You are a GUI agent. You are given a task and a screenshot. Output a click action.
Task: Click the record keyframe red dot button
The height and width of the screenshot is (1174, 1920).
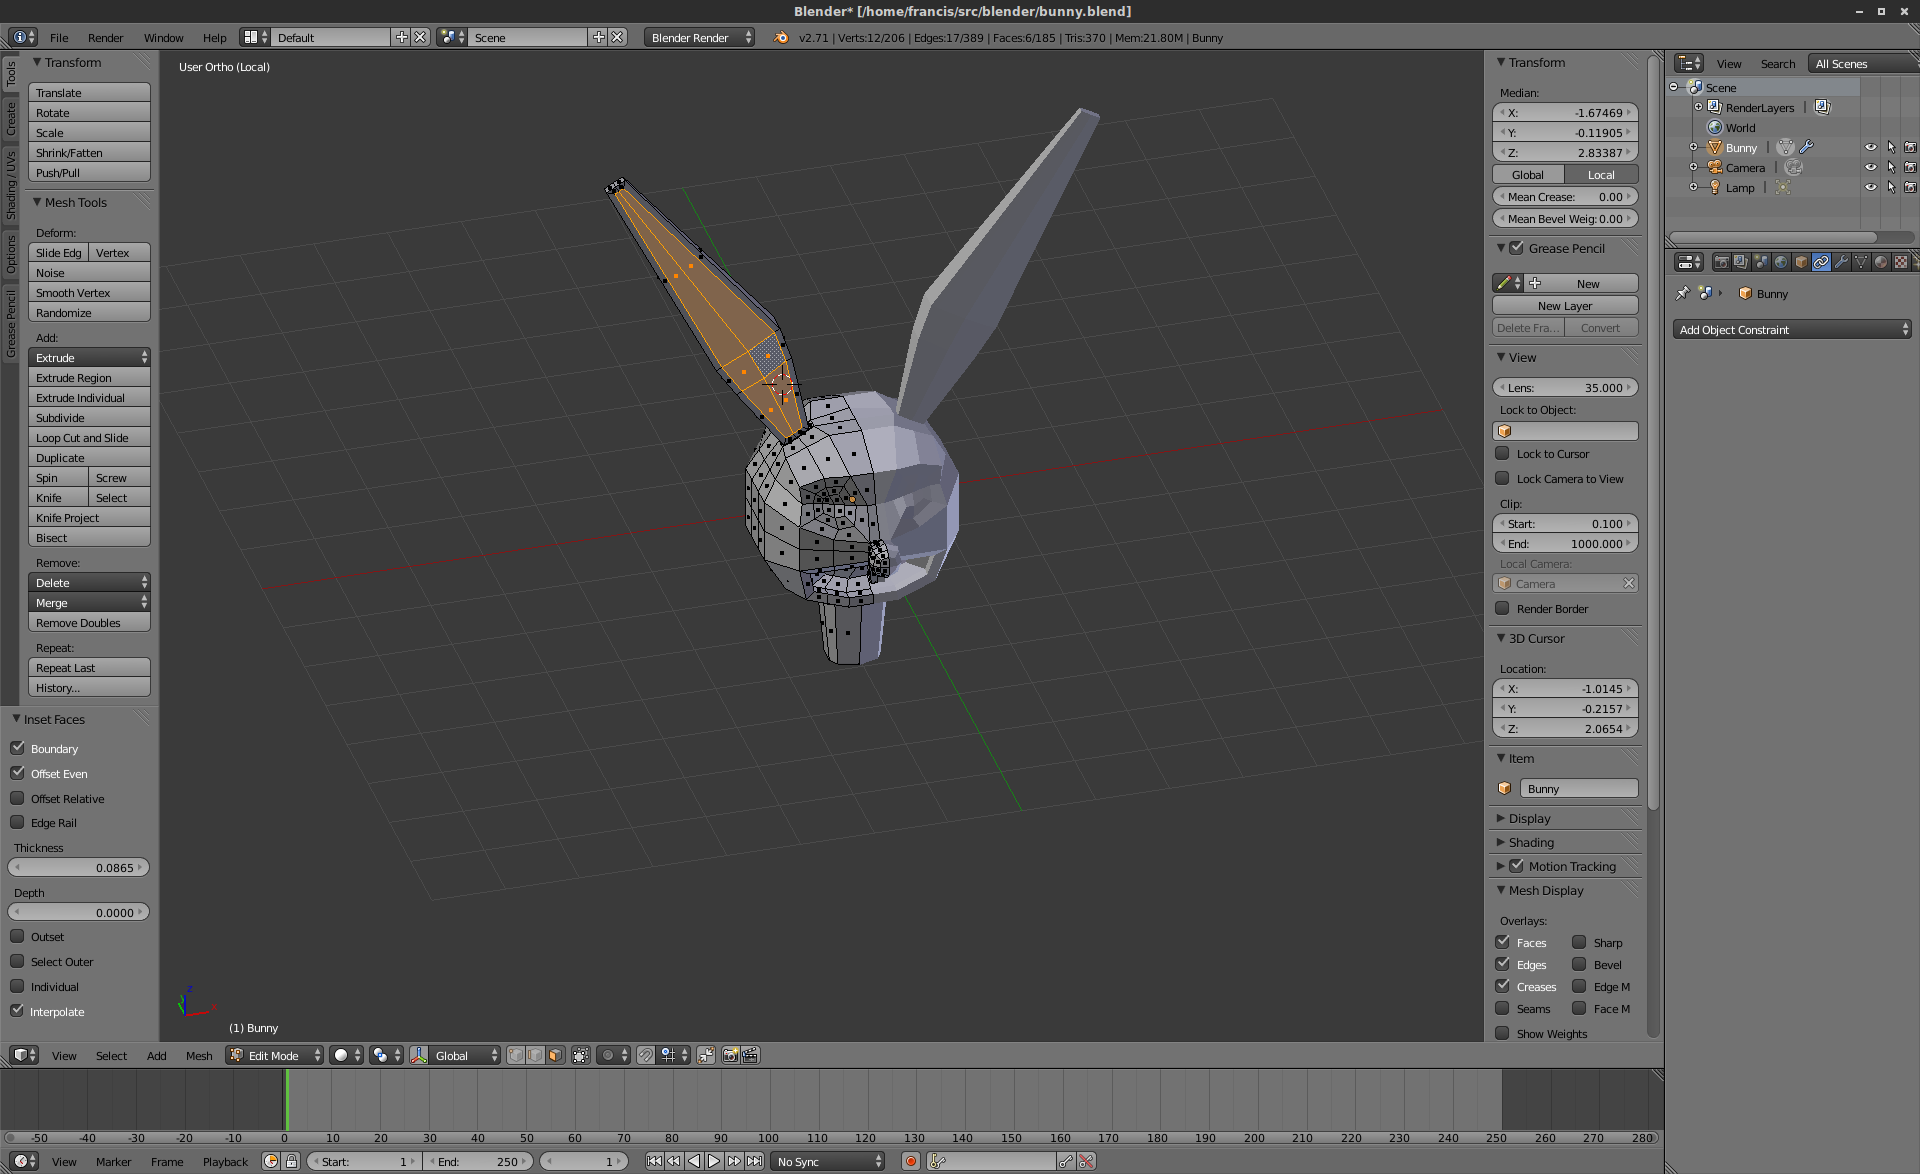(x=911, y=1161)
